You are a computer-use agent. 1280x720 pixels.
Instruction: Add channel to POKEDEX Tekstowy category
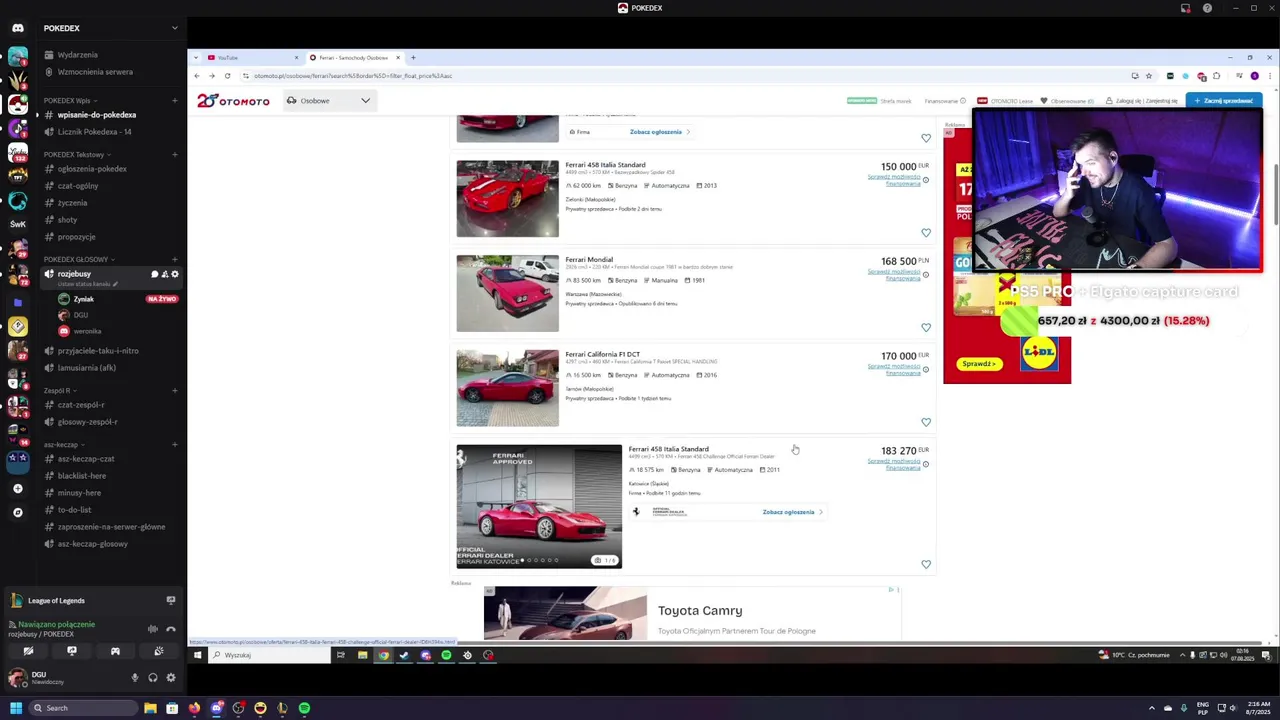pos(175,155)
